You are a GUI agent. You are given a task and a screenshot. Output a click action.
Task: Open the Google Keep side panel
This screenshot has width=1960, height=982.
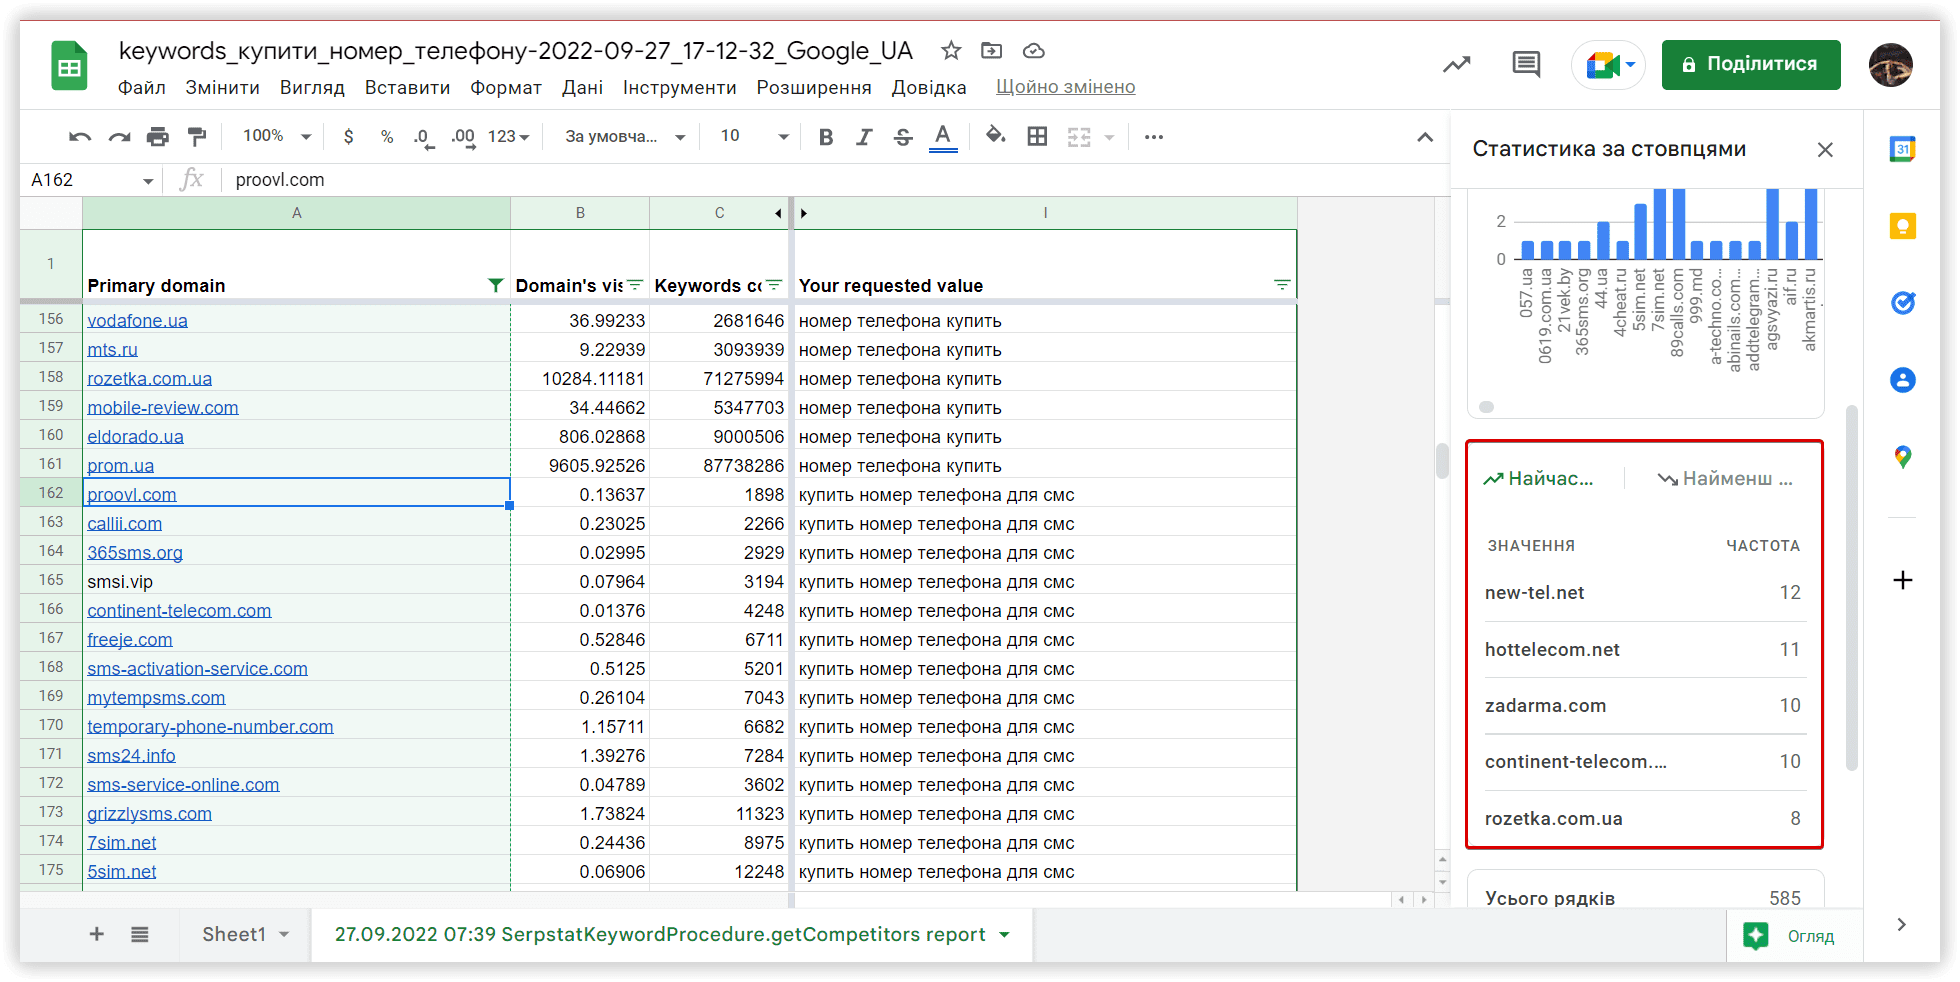[1902, 226]
